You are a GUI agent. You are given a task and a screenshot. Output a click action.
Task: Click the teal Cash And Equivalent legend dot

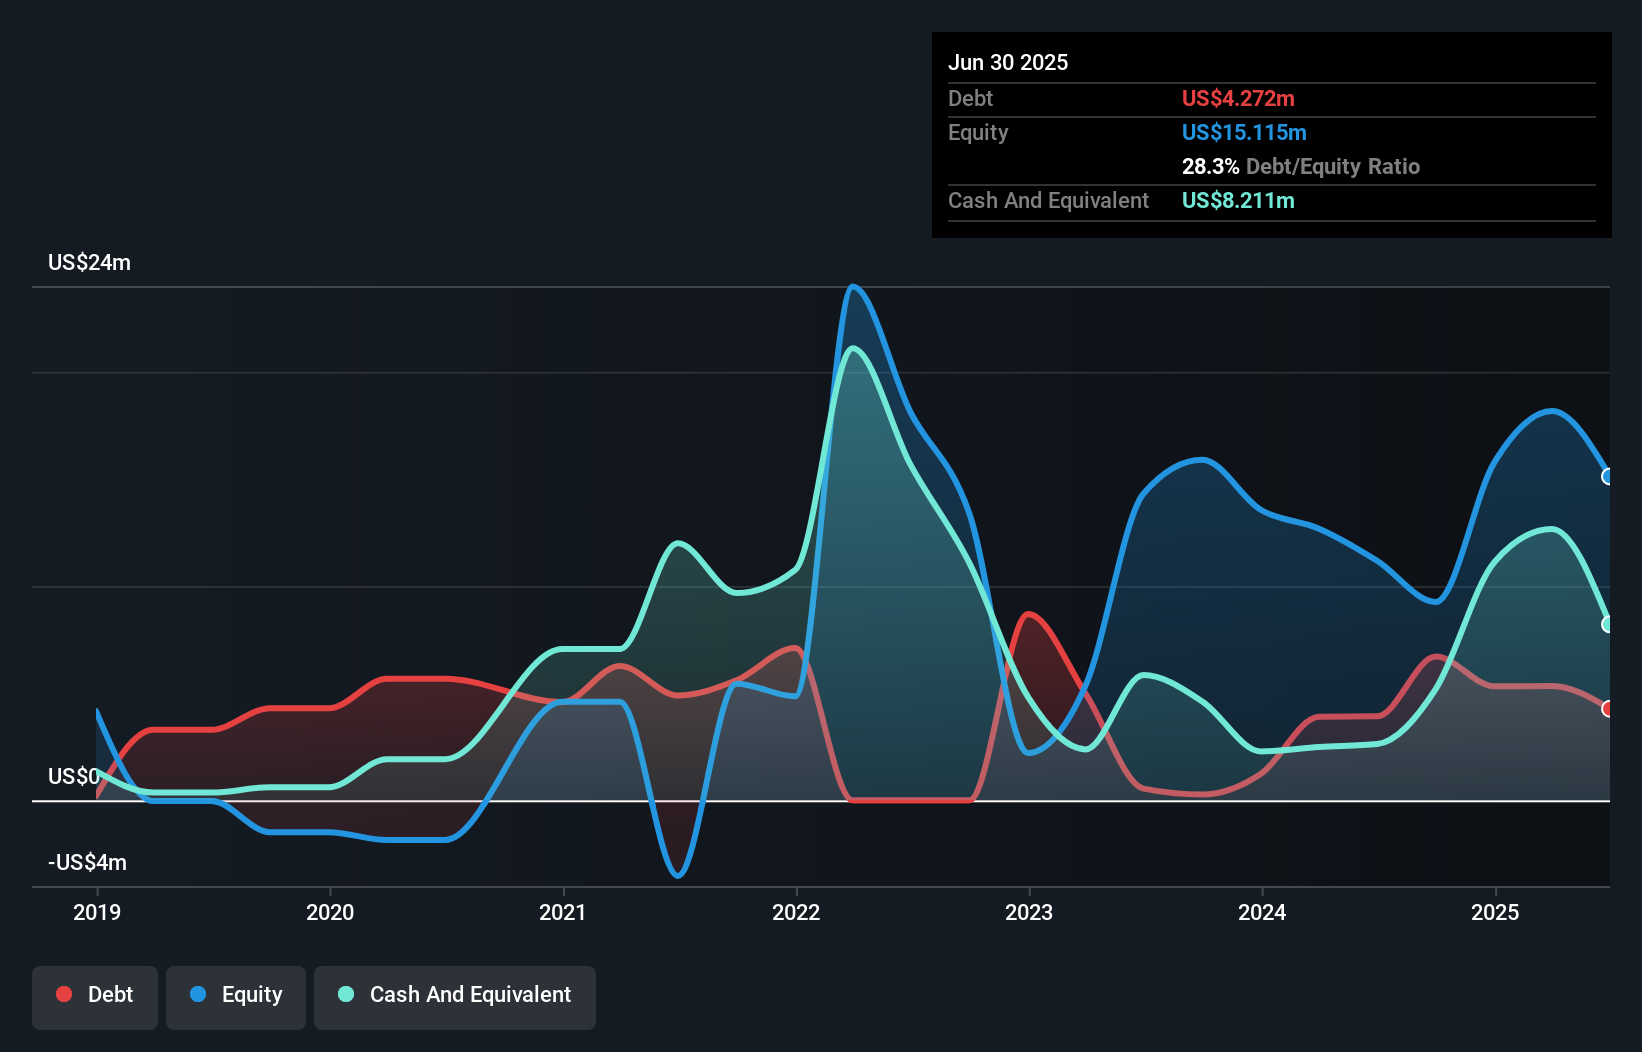point(346,994)
